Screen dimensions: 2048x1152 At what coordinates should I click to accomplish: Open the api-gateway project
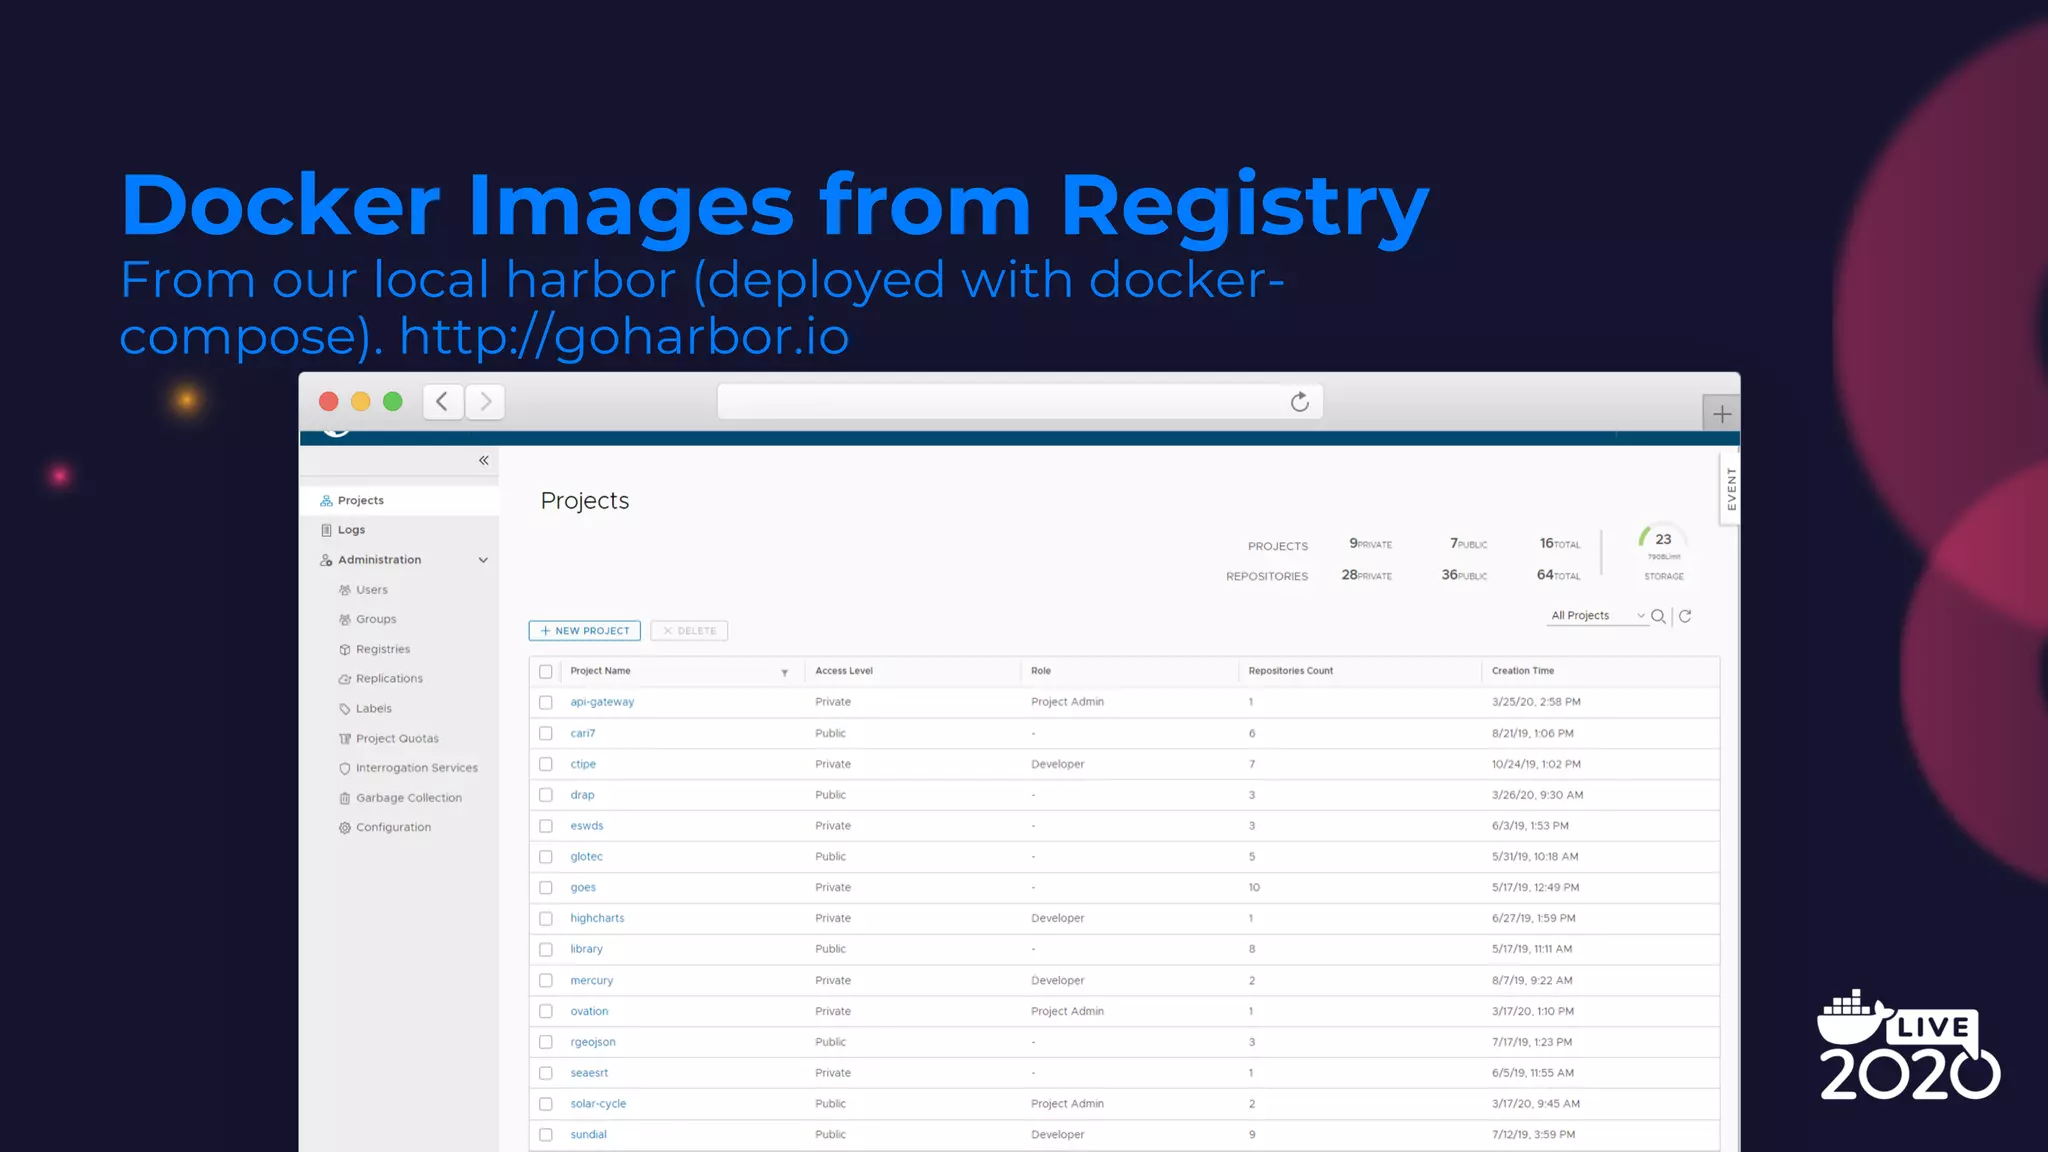[602, 702]
